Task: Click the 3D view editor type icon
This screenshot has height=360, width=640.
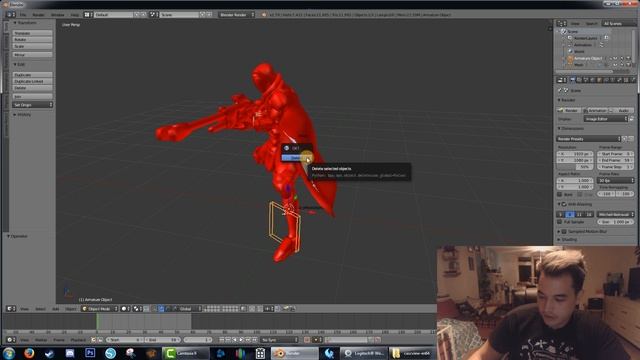Action: click(x=11, y=309)
